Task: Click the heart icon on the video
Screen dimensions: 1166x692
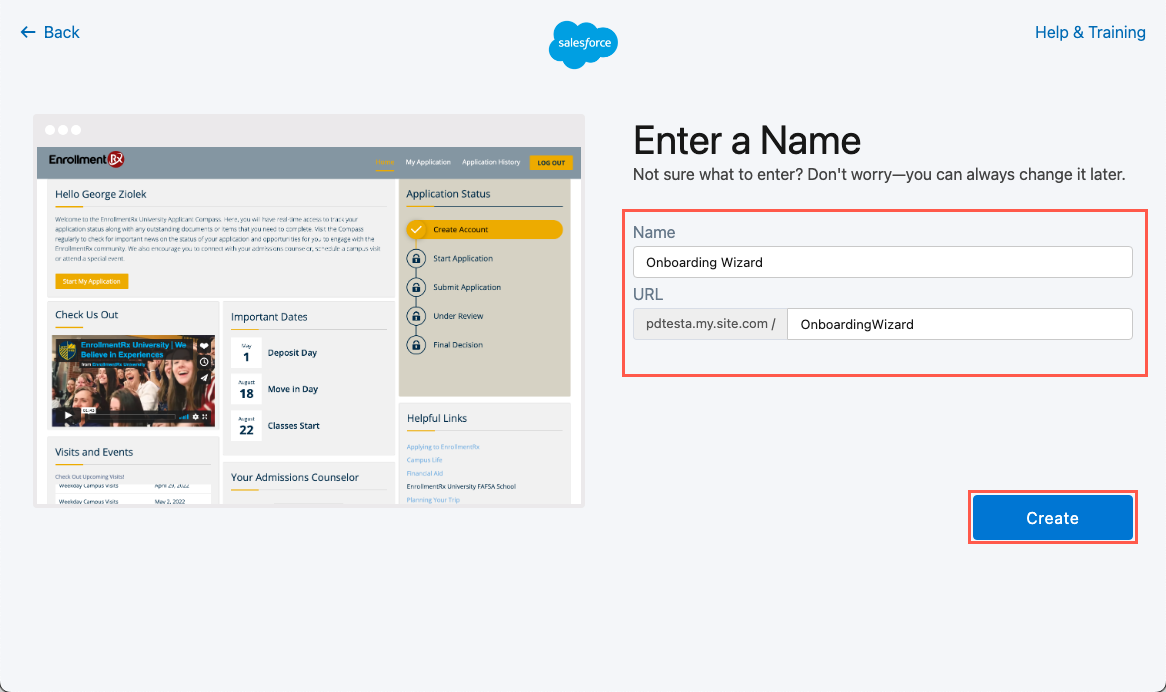Action: (204, 346)
